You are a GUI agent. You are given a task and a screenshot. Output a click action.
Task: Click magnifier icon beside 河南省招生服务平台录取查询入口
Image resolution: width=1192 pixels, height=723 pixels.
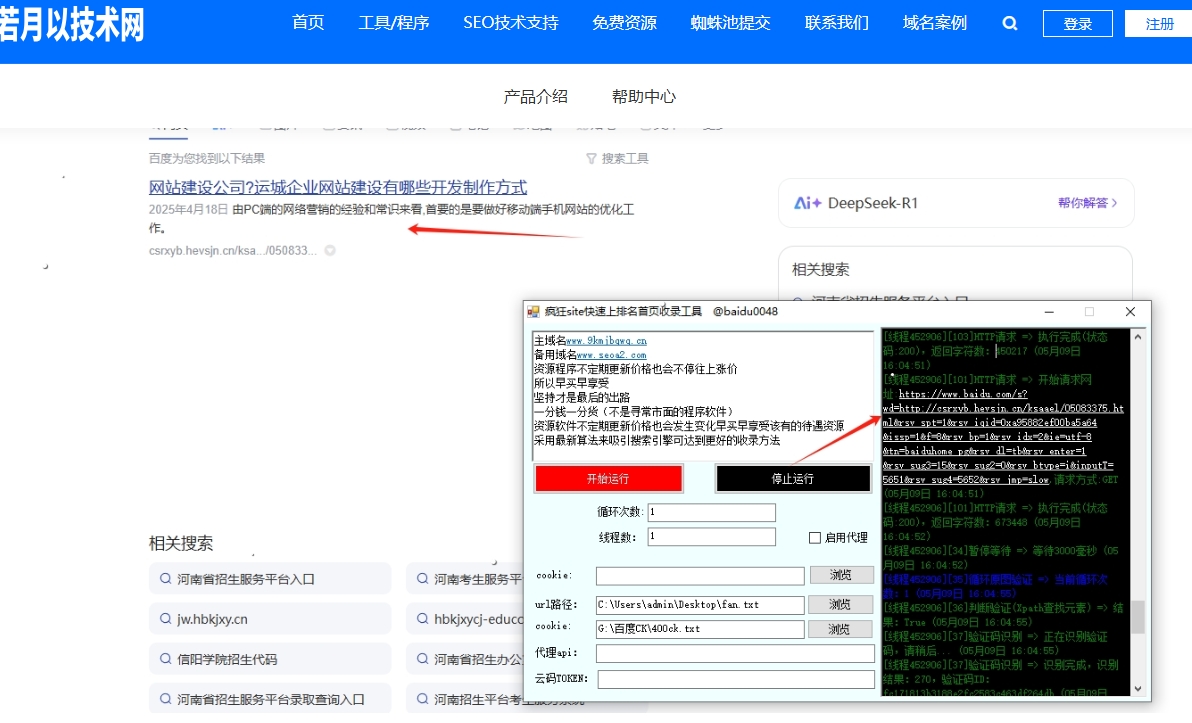(x=165, y=699)
